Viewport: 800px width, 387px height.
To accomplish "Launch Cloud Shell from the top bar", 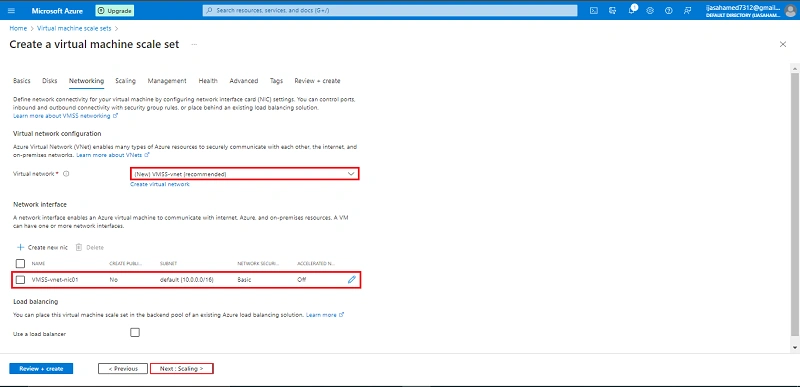I will point(594,11).
